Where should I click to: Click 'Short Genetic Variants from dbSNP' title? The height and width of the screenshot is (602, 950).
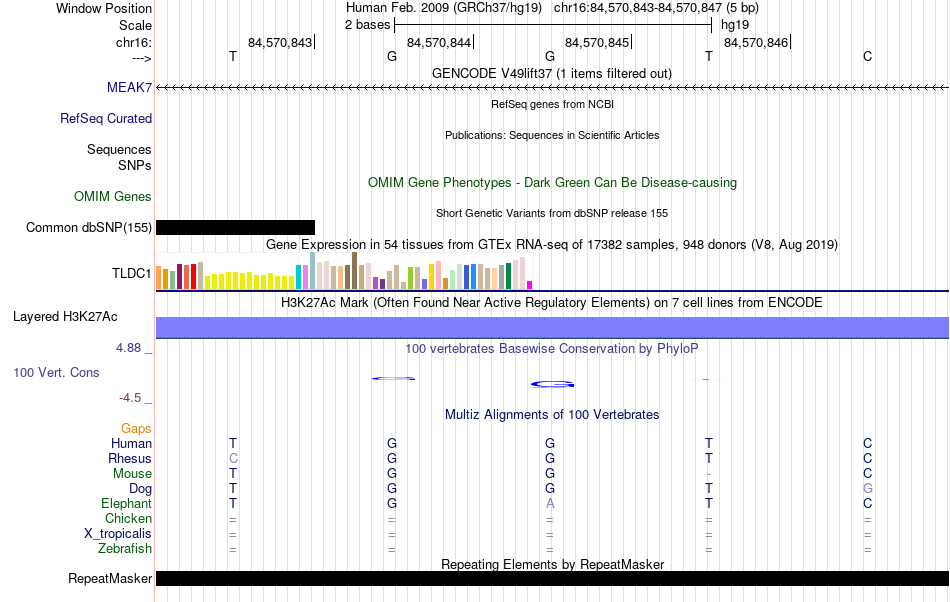552,213
